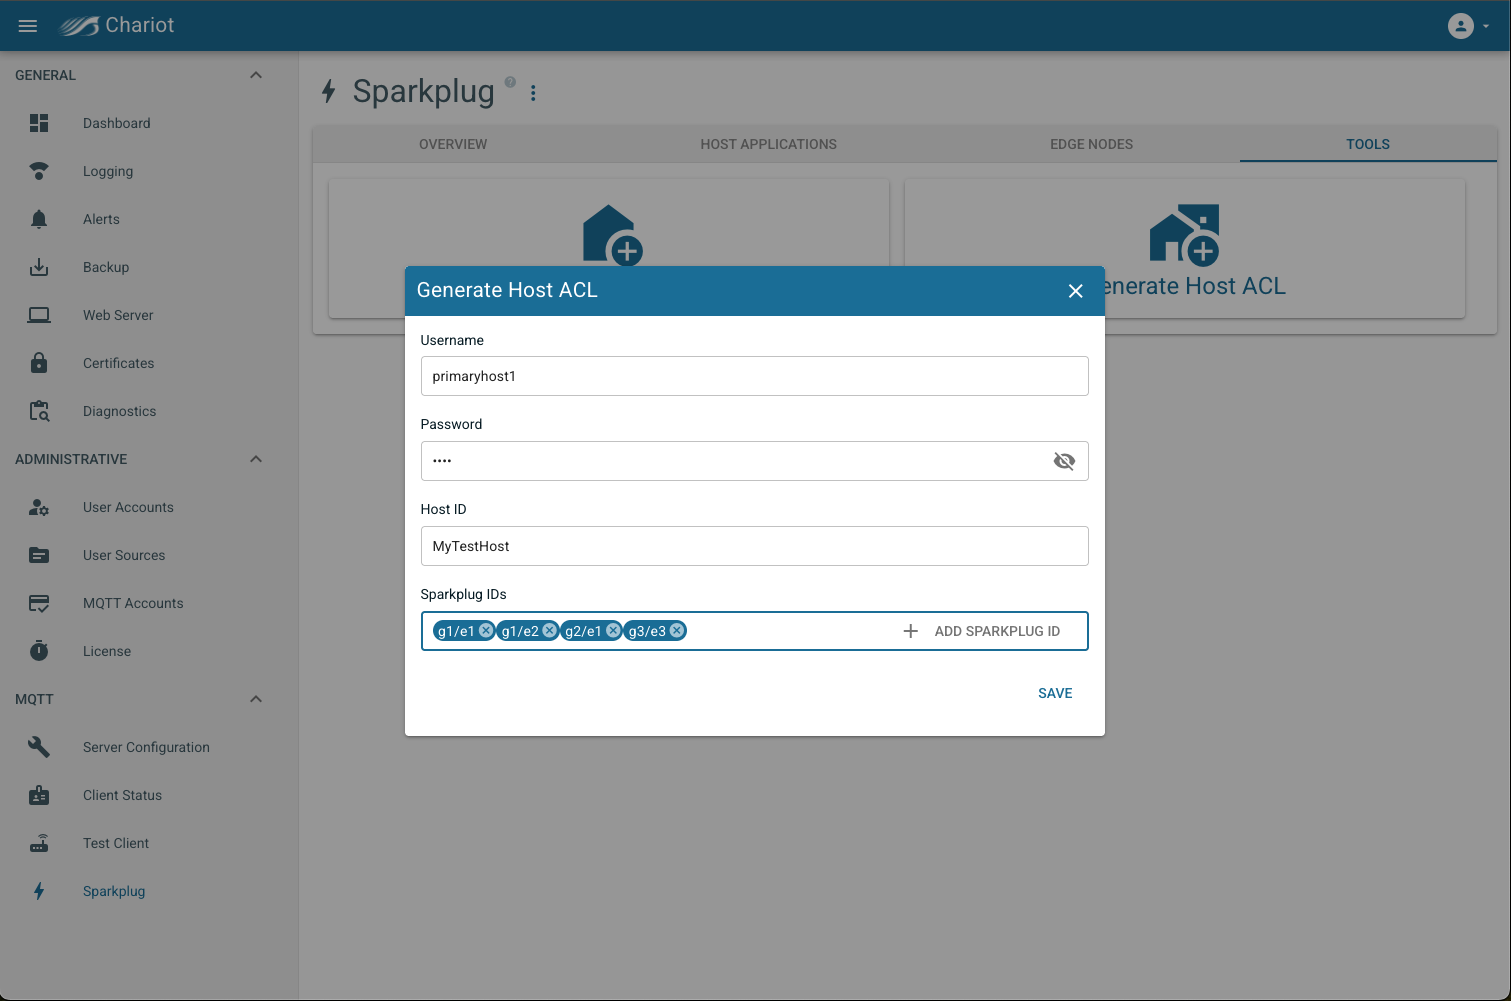Click the License stopwatch icon
1511x1001 pixels.
pos(39,651)
